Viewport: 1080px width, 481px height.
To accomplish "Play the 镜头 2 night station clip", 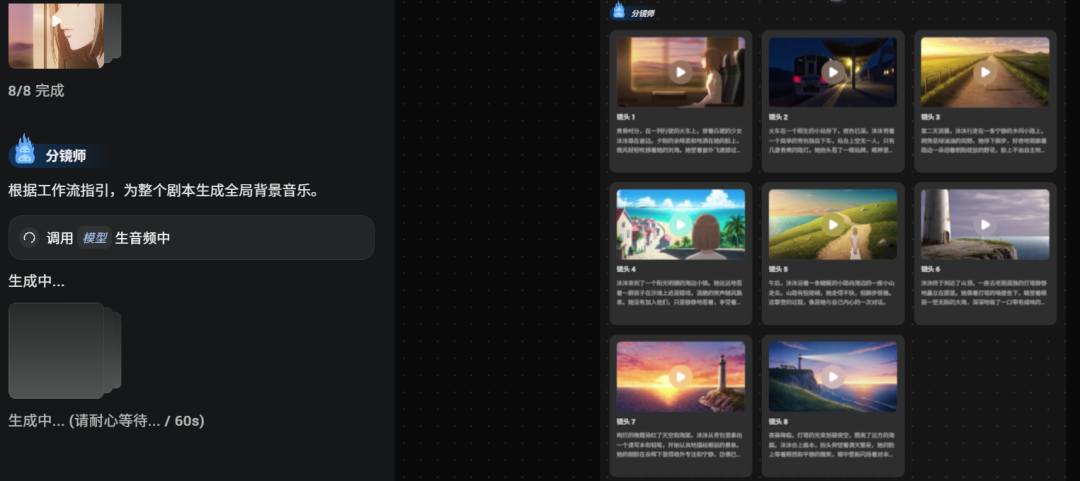I will (x=833, y=72).
